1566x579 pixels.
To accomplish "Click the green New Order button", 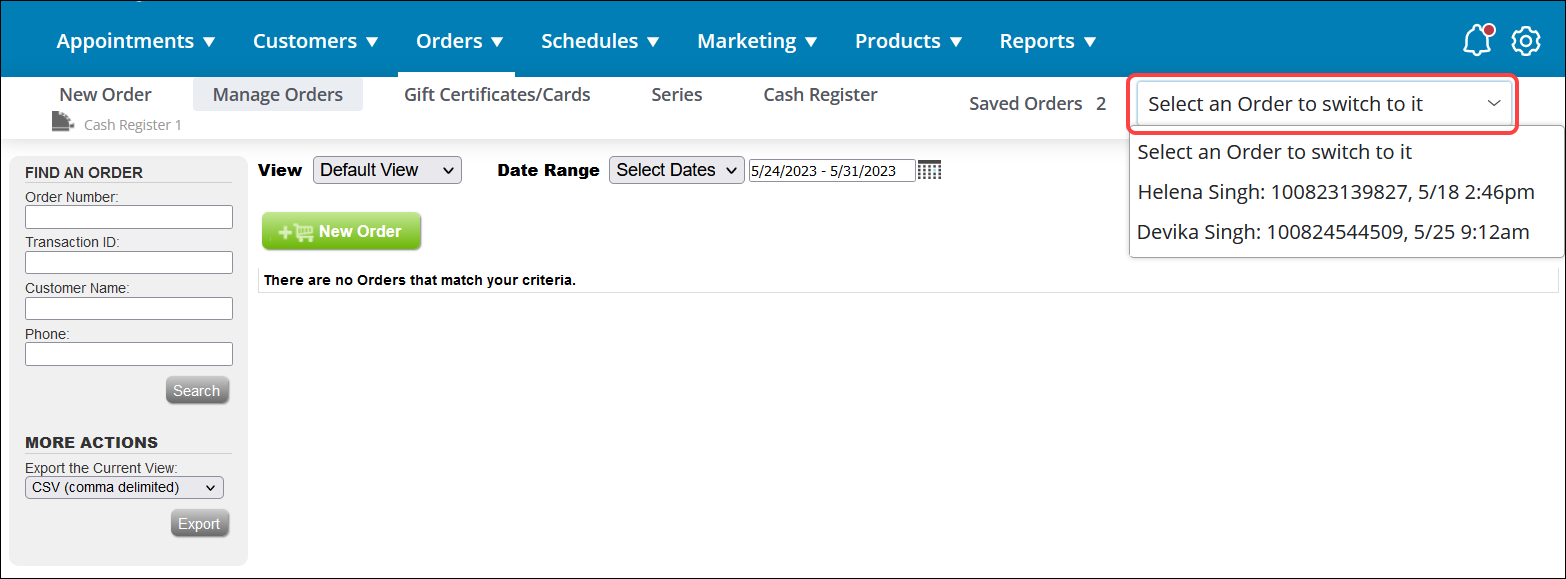I will pyautogui.click(x=341, y=231).
